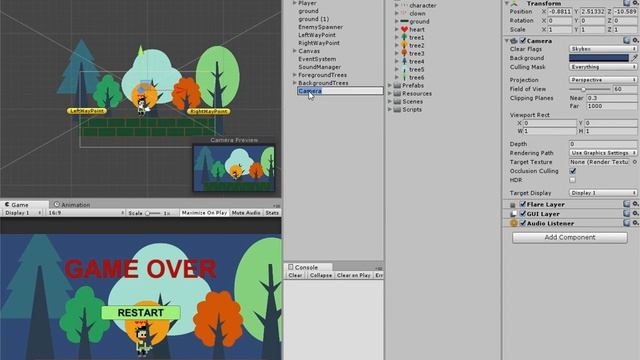640x360 pixels.
Task: Click the Prefabs folder icon
Action: click(x=397, y=85)
